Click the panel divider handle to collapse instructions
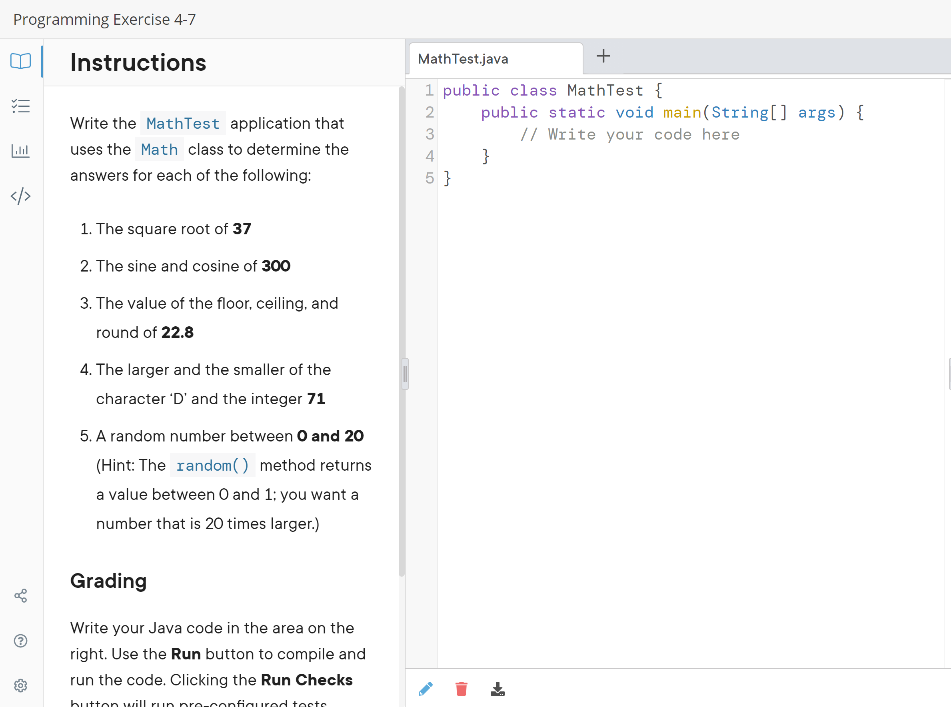The height and width of the screenshot is (707, 951). click(x=404, y=373)
